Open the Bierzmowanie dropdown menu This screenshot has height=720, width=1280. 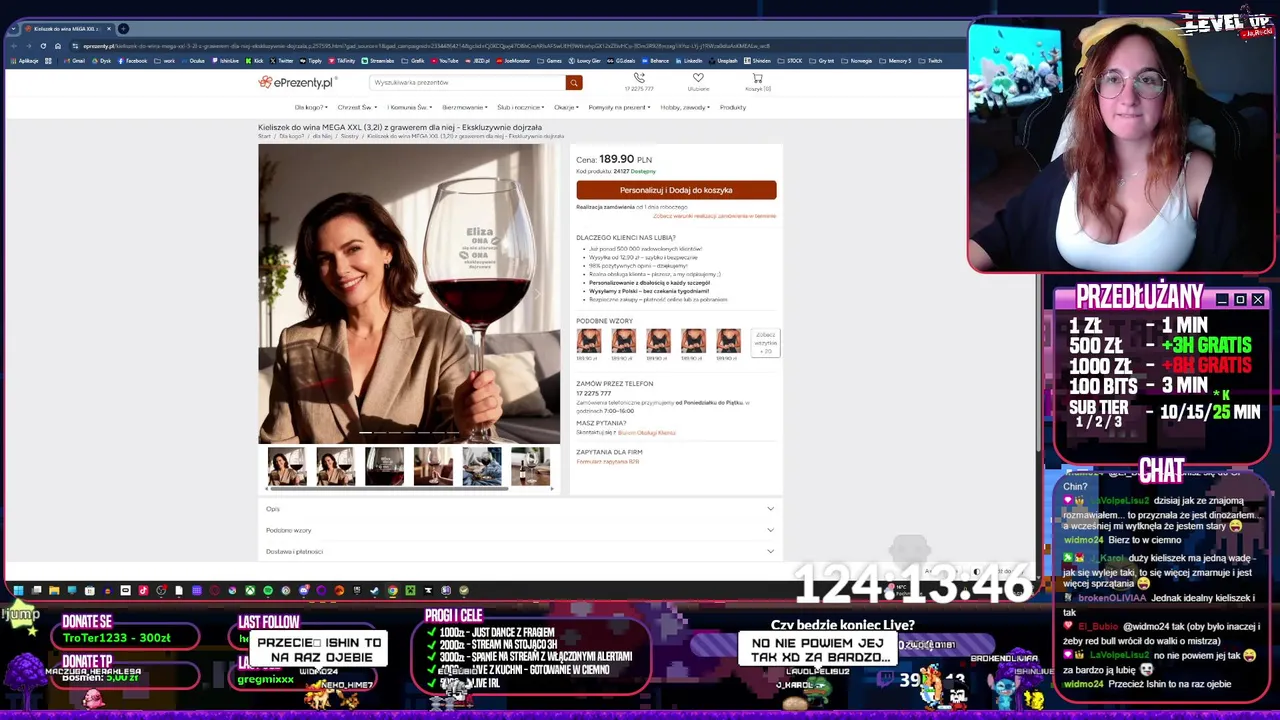click(464, 107)
